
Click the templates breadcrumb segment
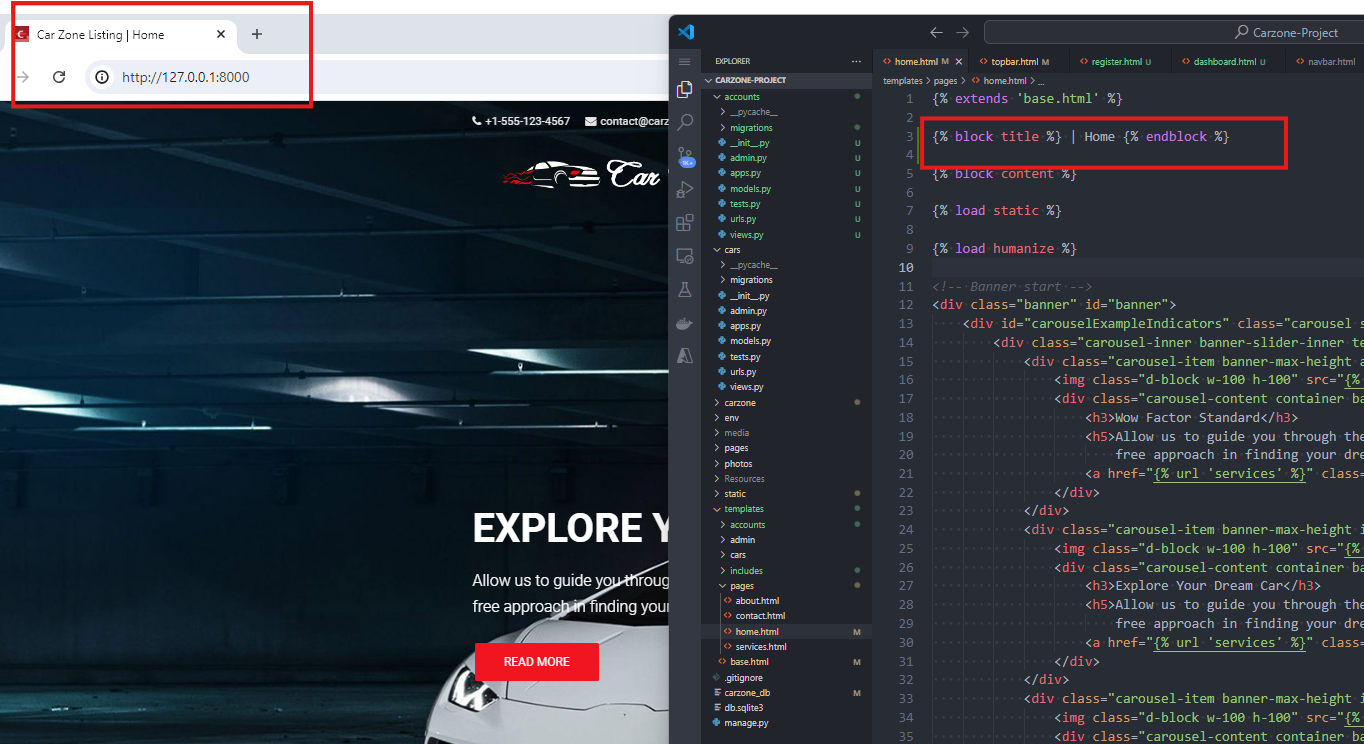click(902, 81)
